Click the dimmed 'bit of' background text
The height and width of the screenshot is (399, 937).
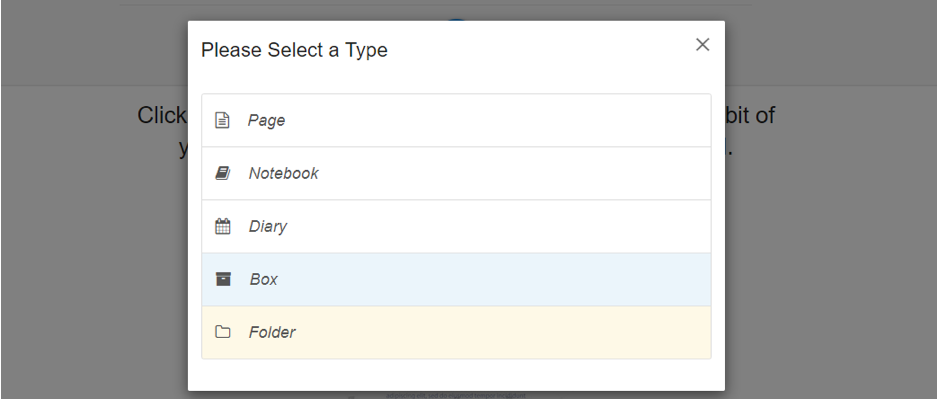click(x=751, y=115)
